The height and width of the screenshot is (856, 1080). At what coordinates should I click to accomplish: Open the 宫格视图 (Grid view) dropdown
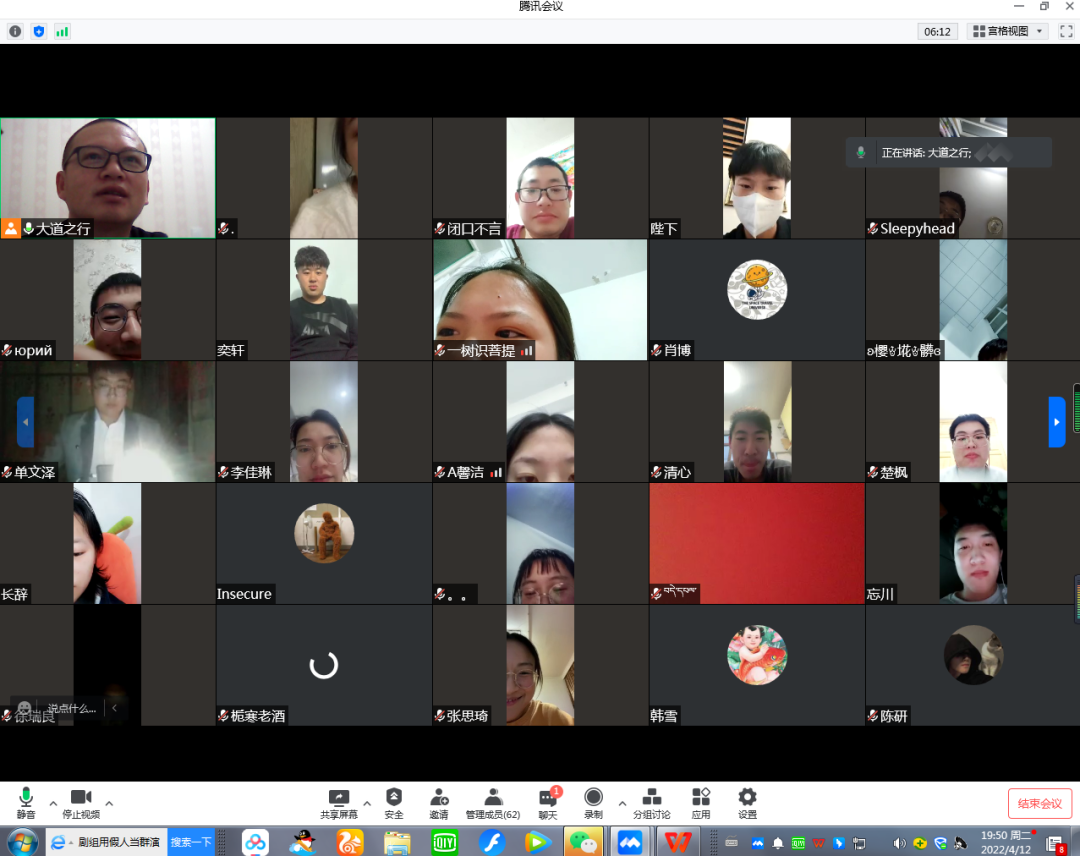pyautogui.click(x=1007, y=31)
